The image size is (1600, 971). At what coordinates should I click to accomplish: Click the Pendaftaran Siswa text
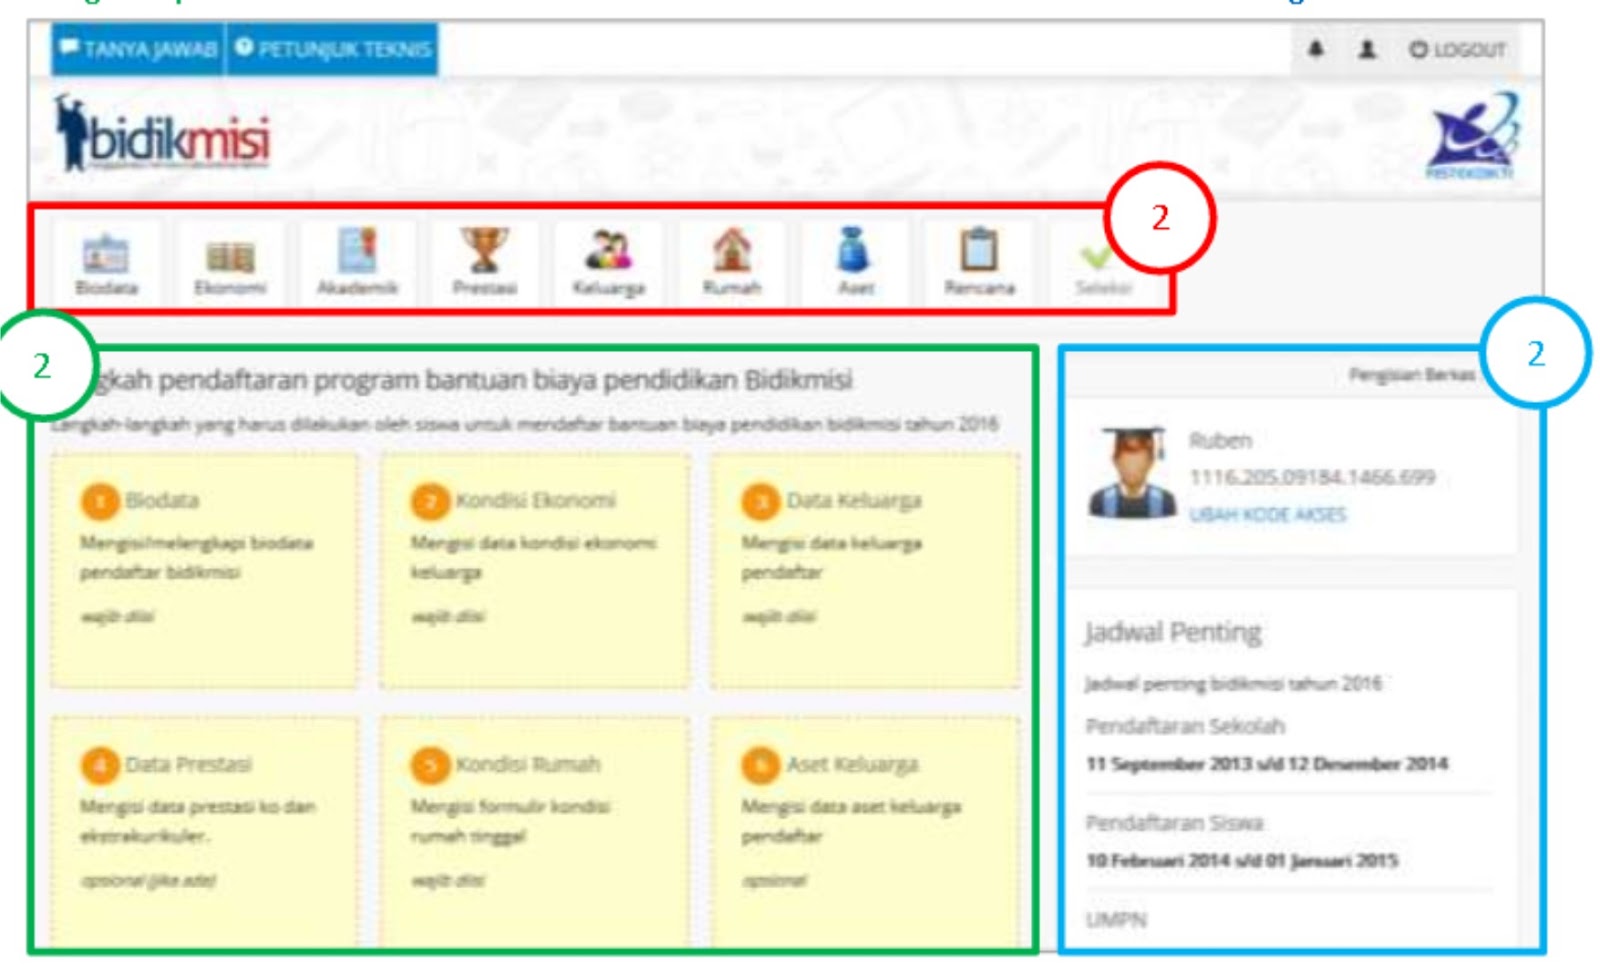[x=1174, y=823]
